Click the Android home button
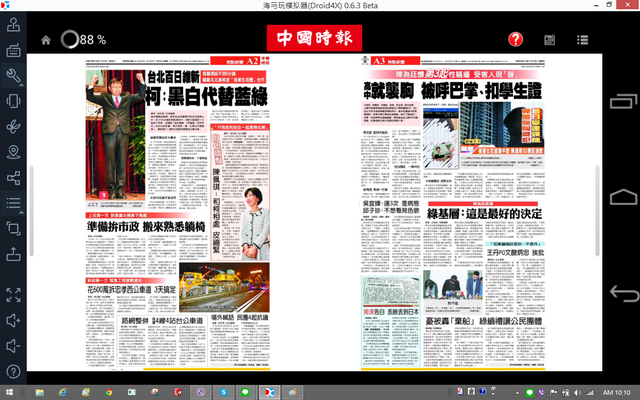The image size is (640, 400). click(623, 197)
